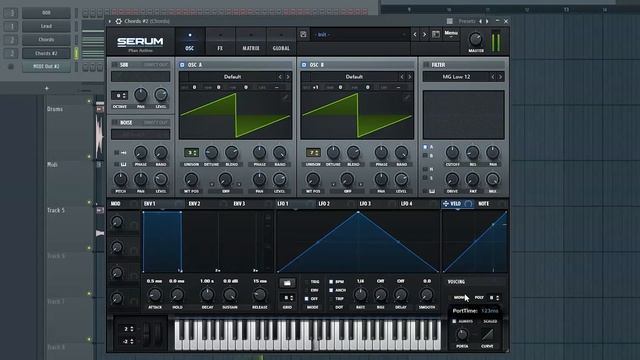Select the LFO OFF mode checkbox
This screenshot has height=360, width=640.
click(307, 299)
